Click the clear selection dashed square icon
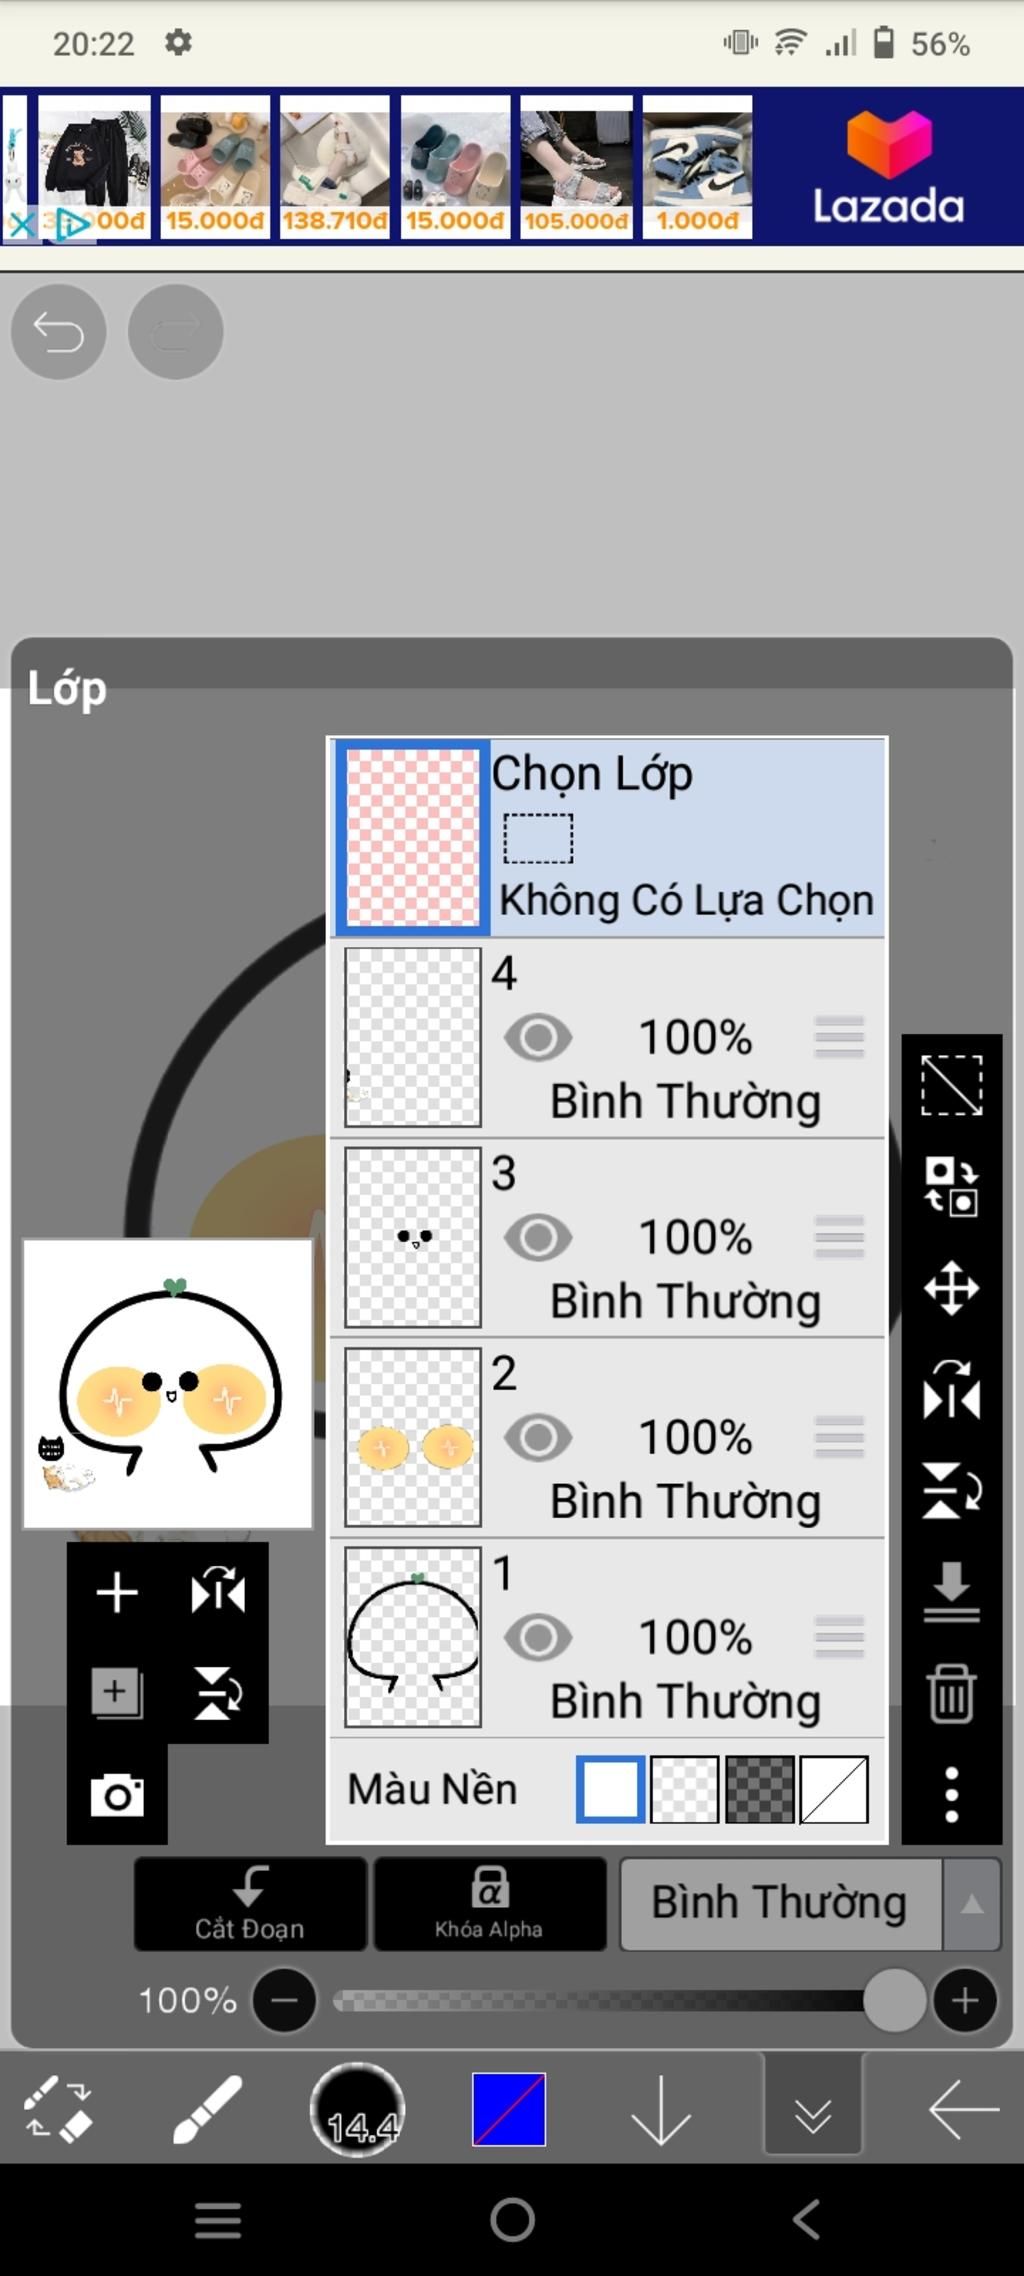This screenshot has width=1024, height=2276. pos(951,1085)
